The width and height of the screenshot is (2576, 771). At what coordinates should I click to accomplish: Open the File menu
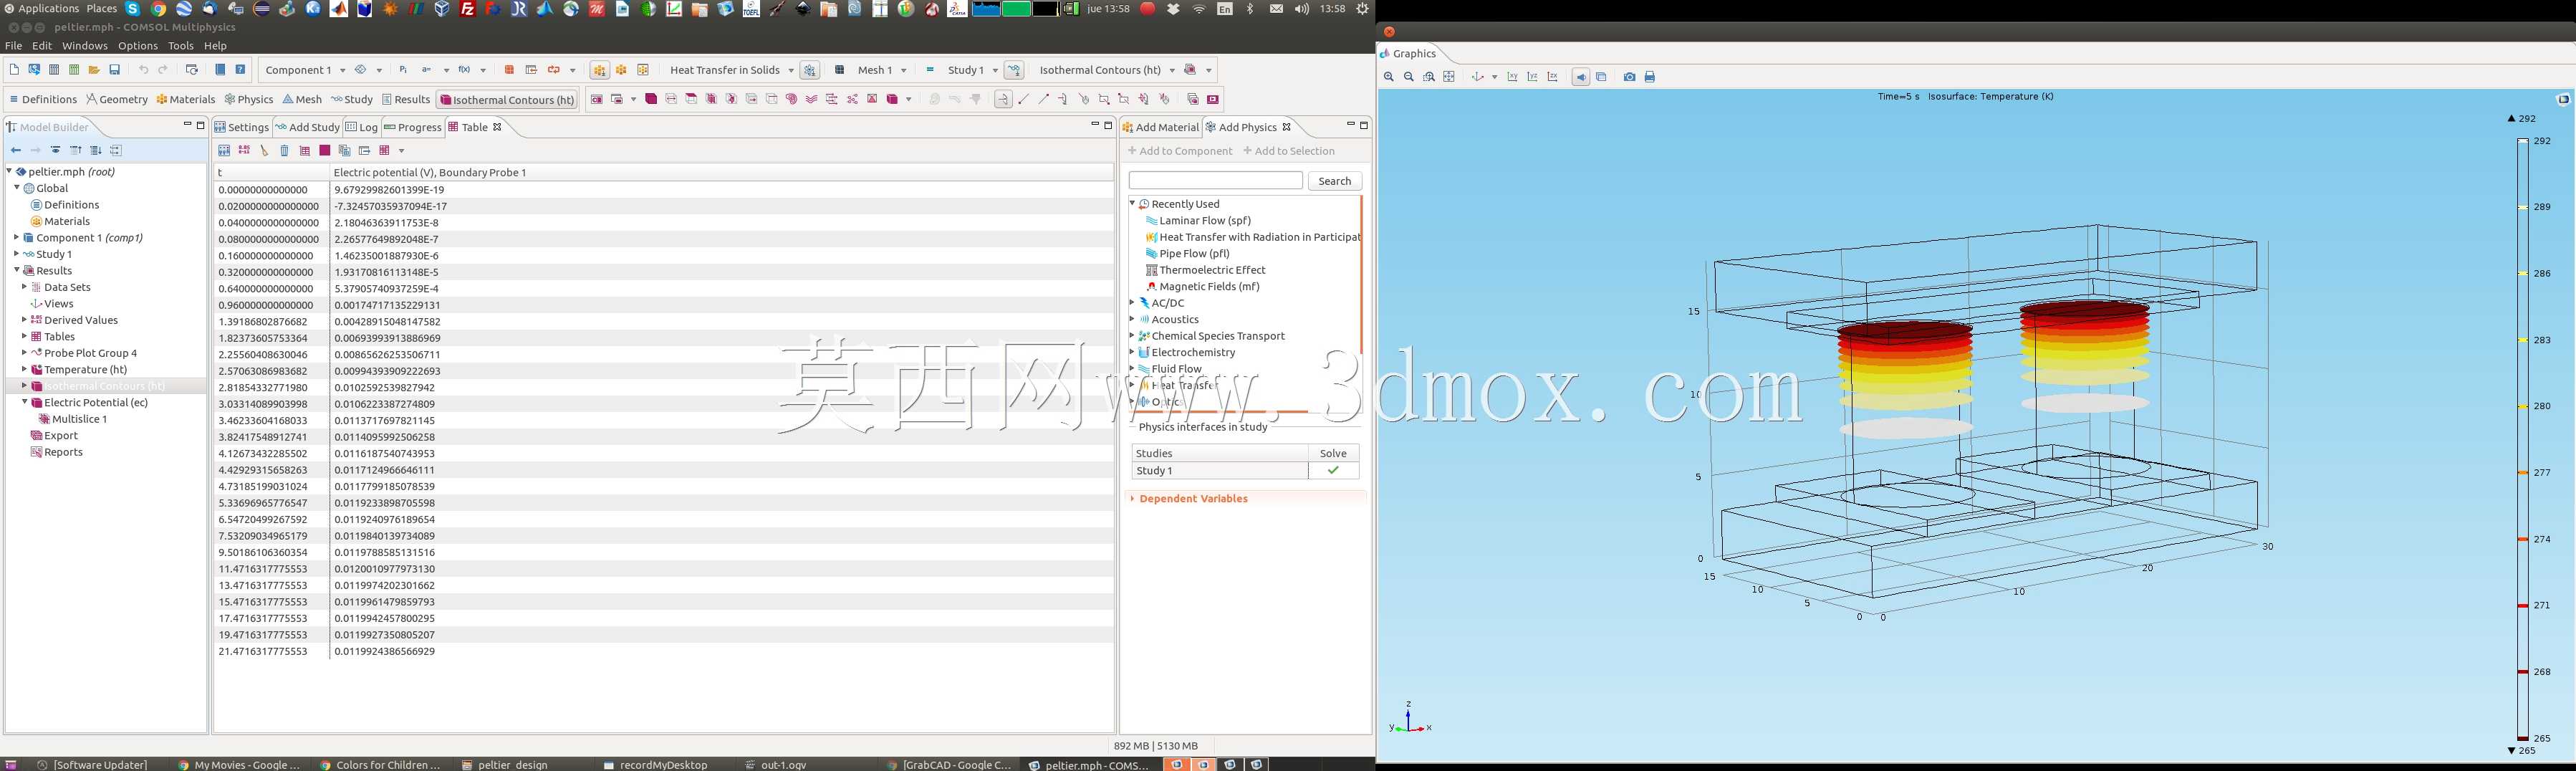[x=13, y=46]
